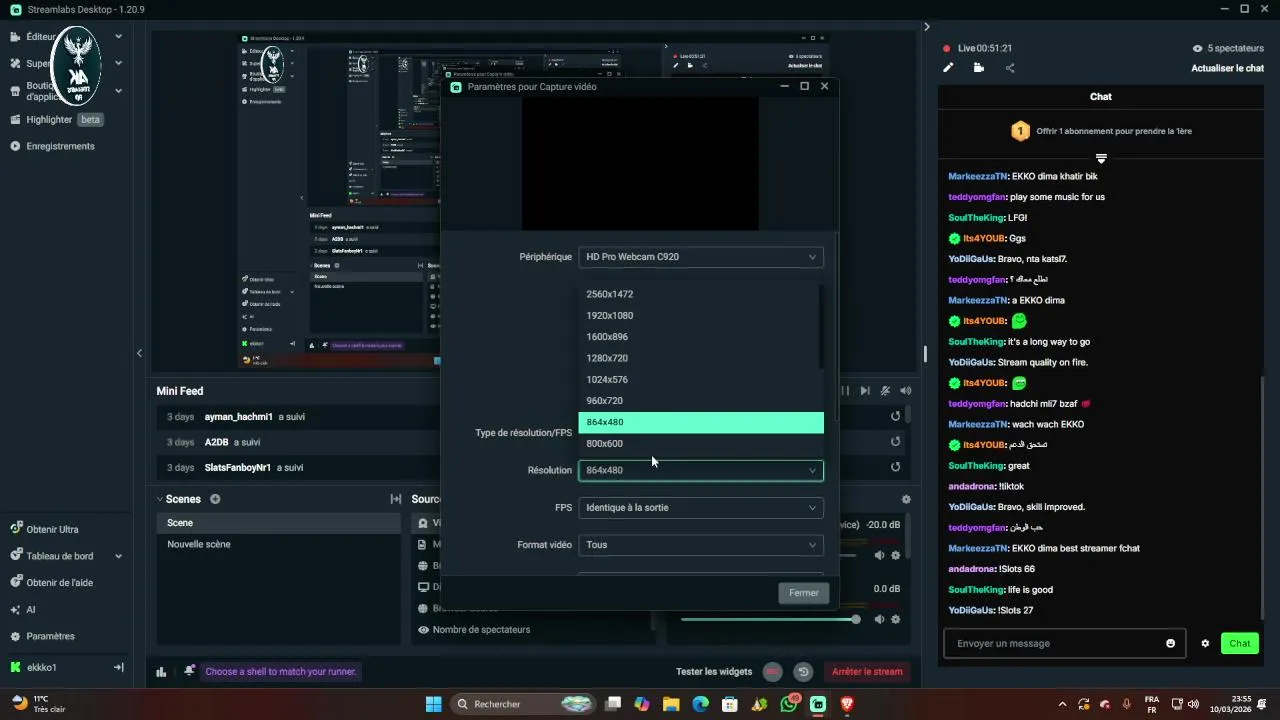Expand the Éditeur sidebar chevron
This screenshot has height=720, width=1280.
(x=118, y=36)
